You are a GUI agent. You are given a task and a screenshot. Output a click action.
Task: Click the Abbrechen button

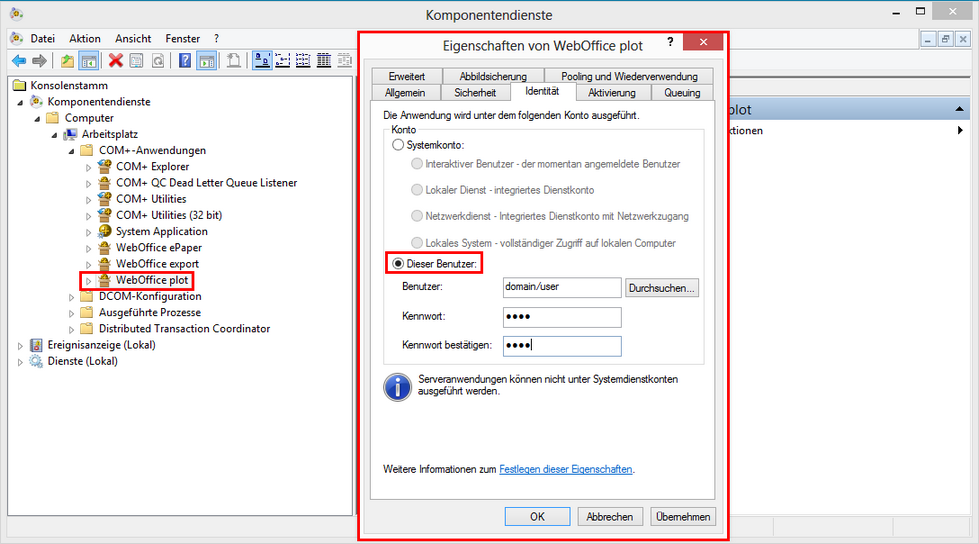(609, 517)
